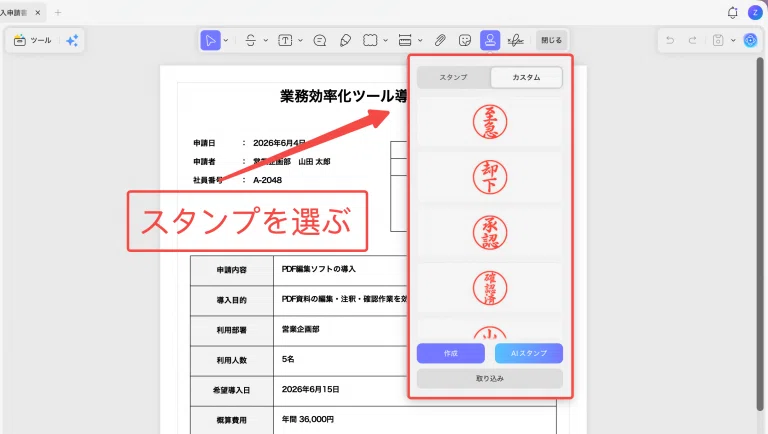Click the 希望導入日 table cell

(x=232, y=390)
